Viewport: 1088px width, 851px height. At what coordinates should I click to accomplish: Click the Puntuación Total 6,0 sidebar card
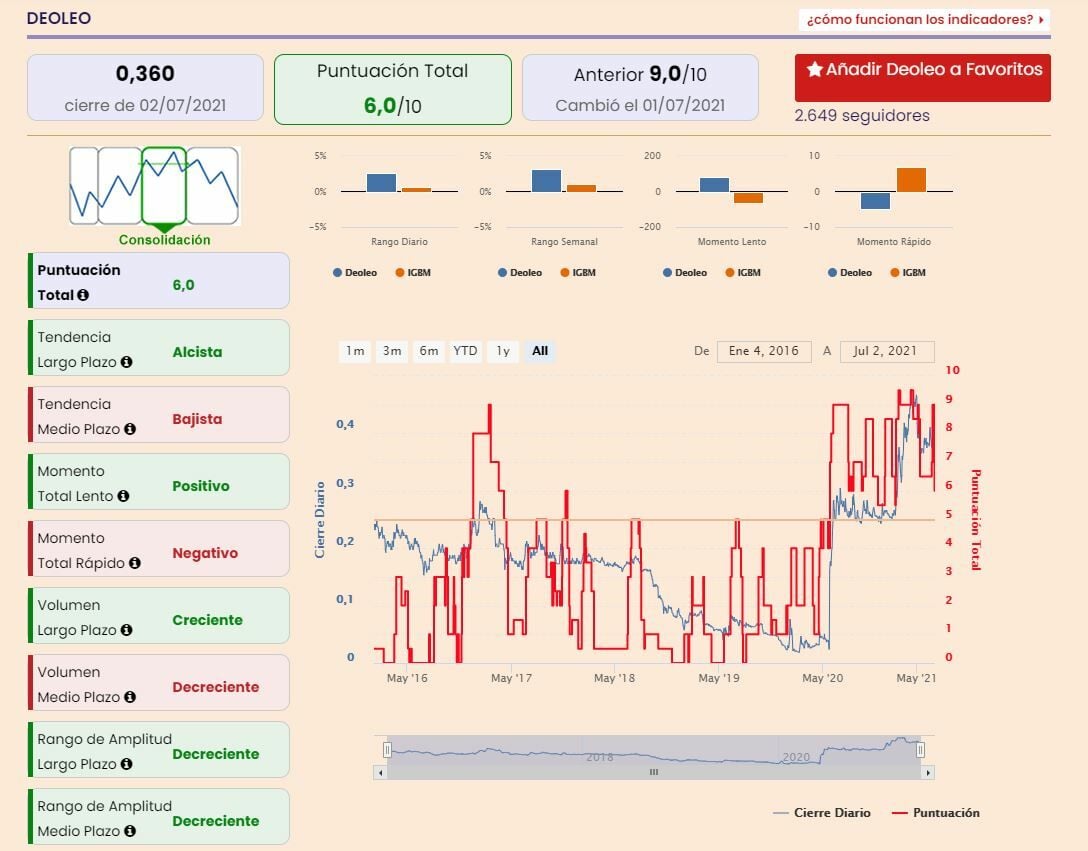coord(159,280)
